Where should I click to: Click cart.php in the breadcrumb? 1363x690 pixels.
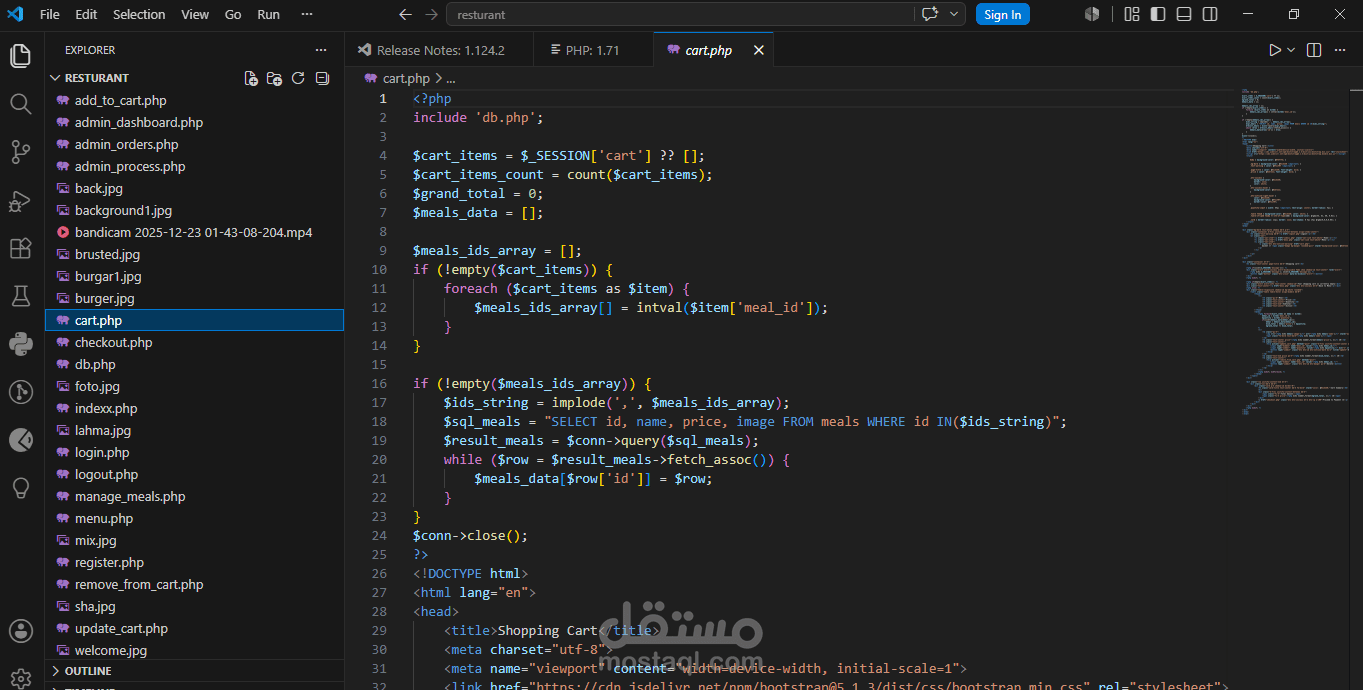[405, 78]
